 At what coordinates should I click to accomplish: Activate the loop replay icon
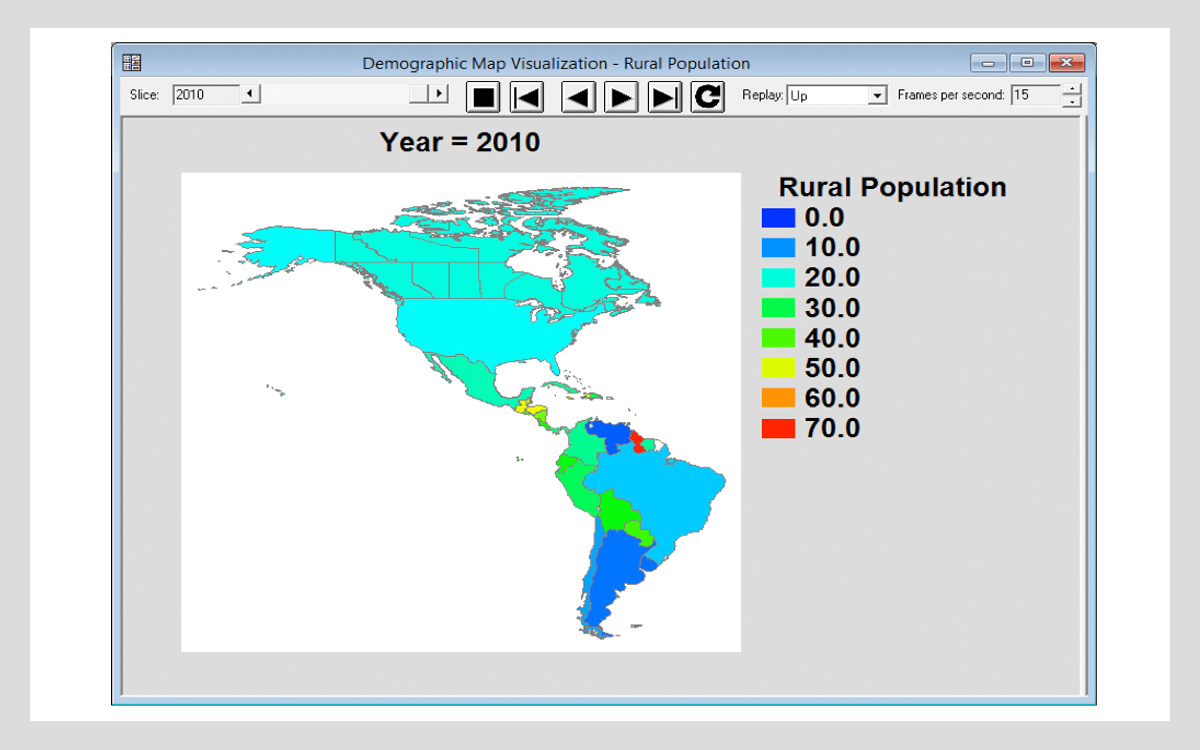click(706, 97)
